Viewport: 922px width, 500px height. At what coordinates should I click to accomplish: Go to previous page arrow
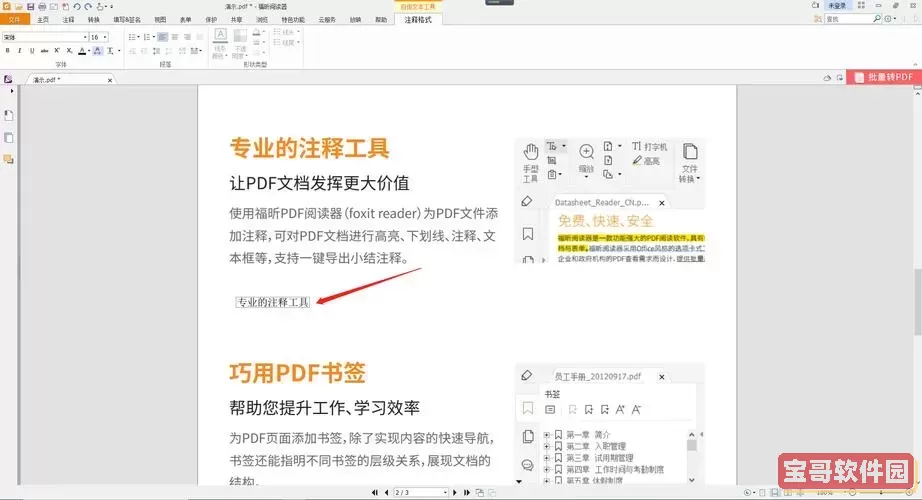[386, 492]
